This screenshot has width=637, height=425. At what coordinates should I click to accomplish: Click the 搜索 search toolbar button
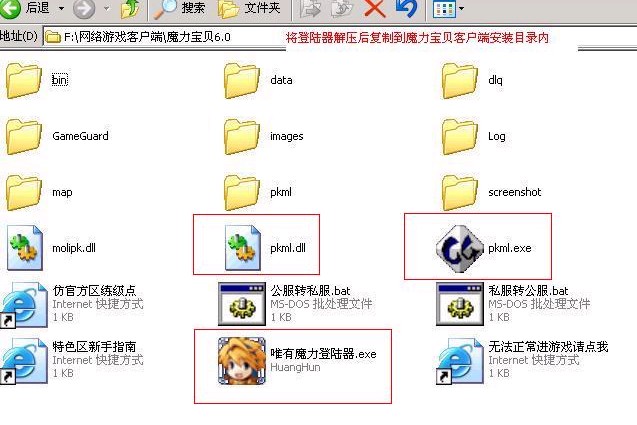coord(179,9)
